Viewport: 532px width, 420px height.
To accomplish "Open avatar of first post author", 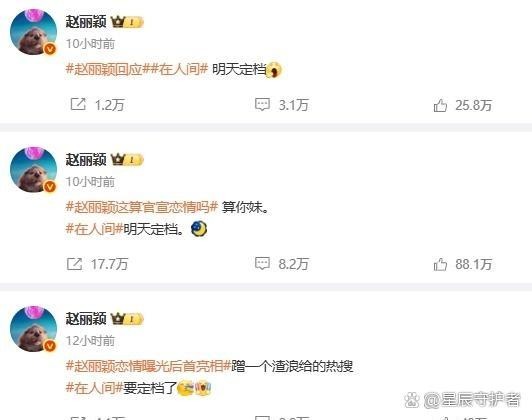I will pos(33,32).
